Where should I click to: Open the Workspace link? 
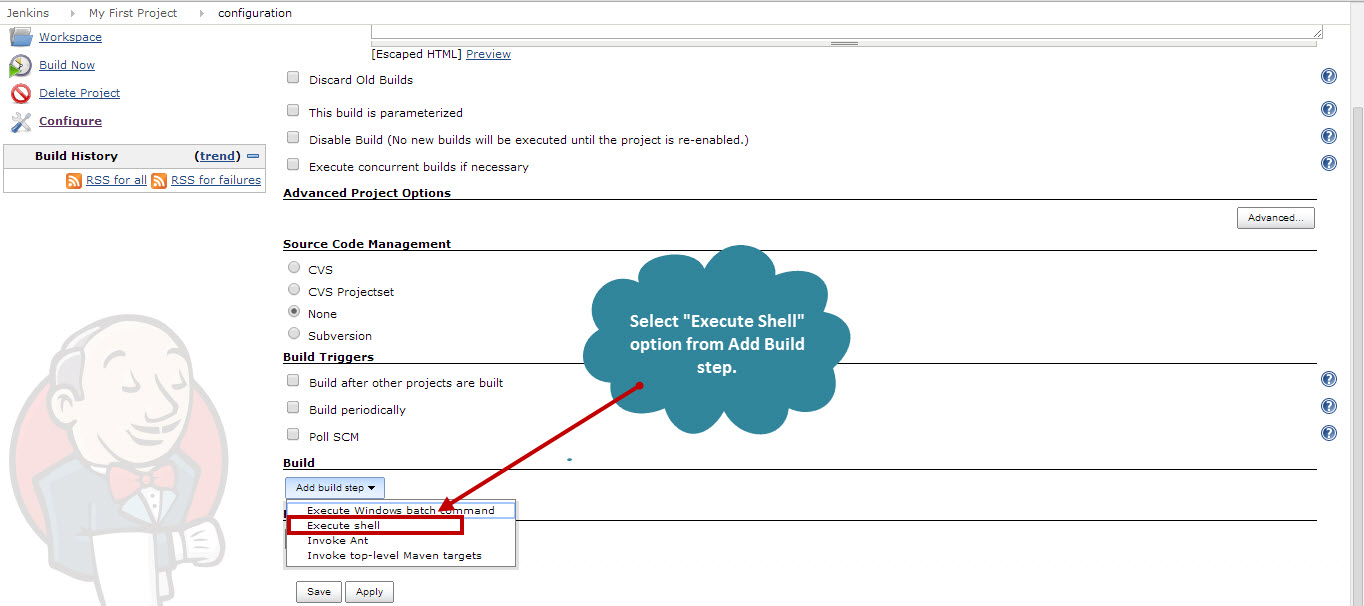click(70, 37)
